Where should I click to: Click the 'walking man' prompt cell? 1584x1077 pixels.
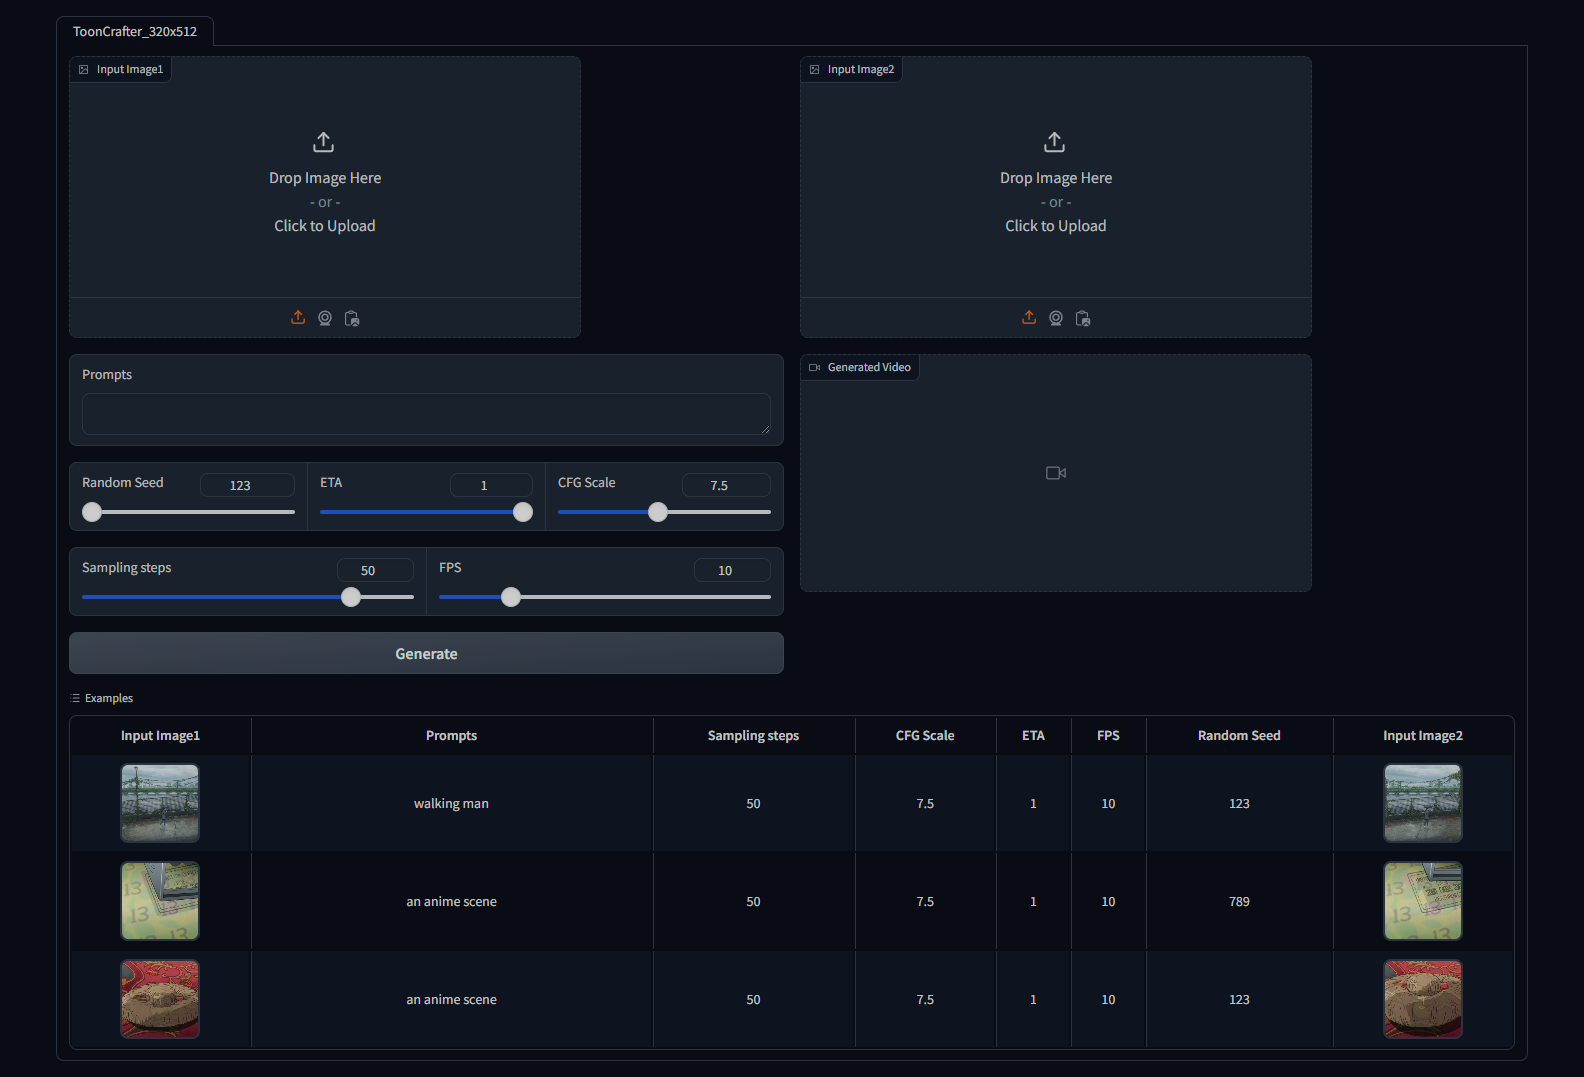pos(452,803)
